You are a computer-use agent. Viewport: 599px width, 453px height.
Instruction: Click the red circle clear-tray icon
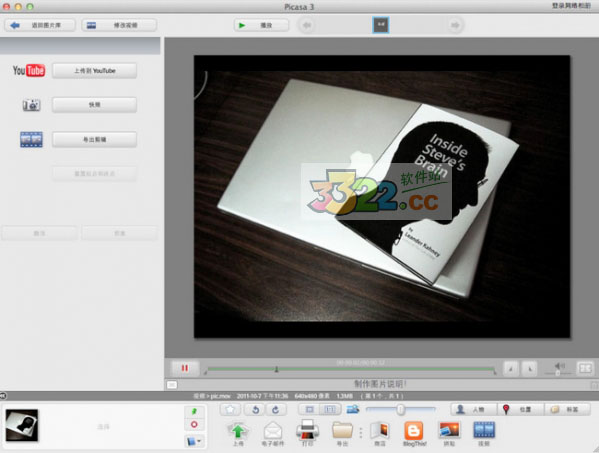pos(194,425)
